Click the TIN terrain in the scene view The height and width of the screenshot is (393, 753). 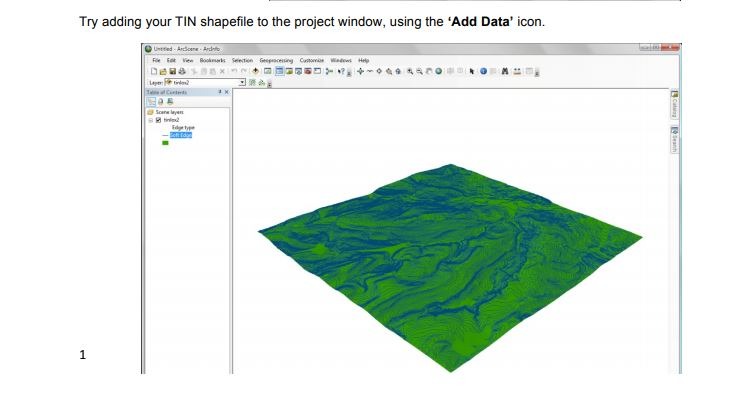(450, 269)
